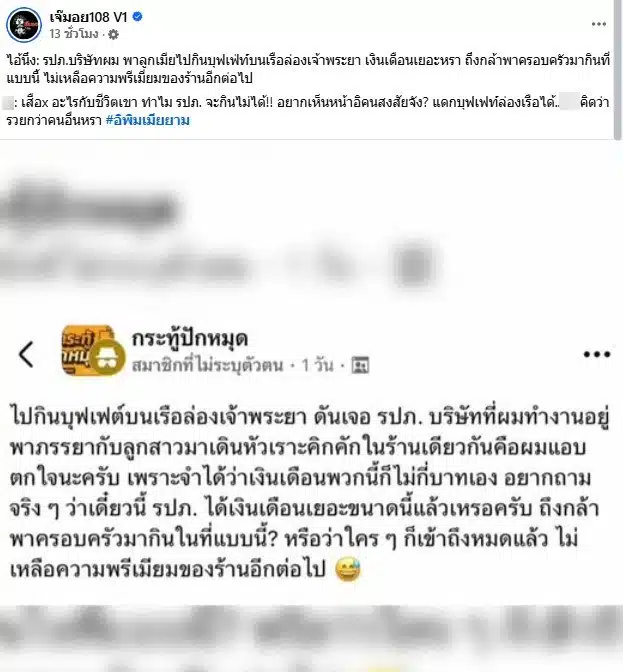Click the anonymous member badge icon

pos(107,359)
